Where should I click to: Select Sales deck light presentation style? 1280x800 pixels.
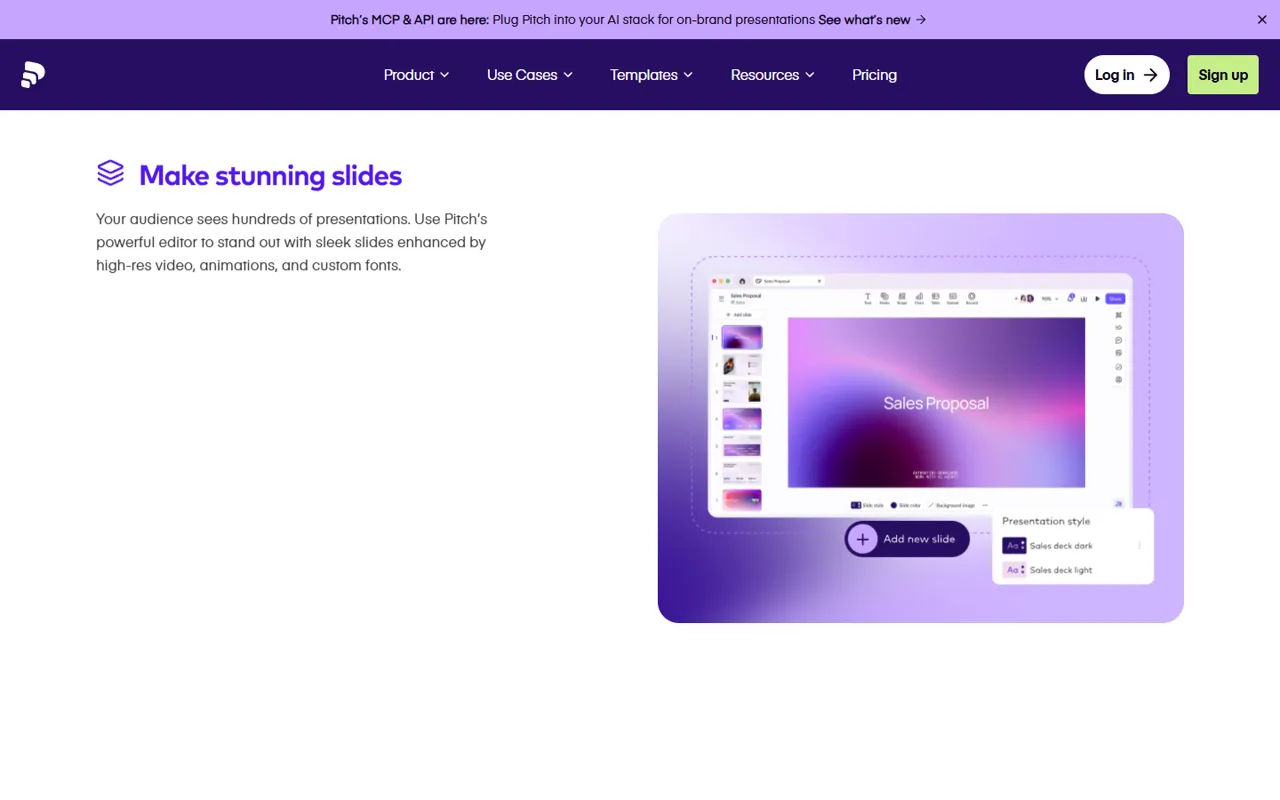click(x=1061, y=570)
